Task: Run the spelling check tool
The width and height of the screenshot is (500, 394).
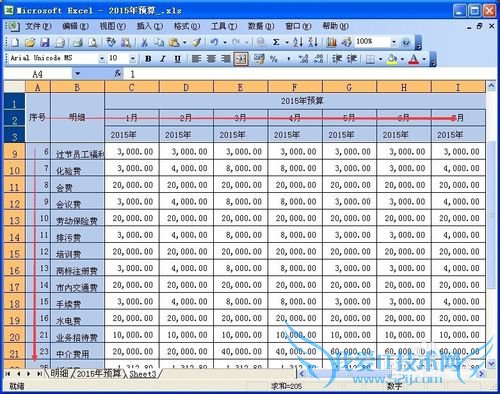Action: [111, 42]
